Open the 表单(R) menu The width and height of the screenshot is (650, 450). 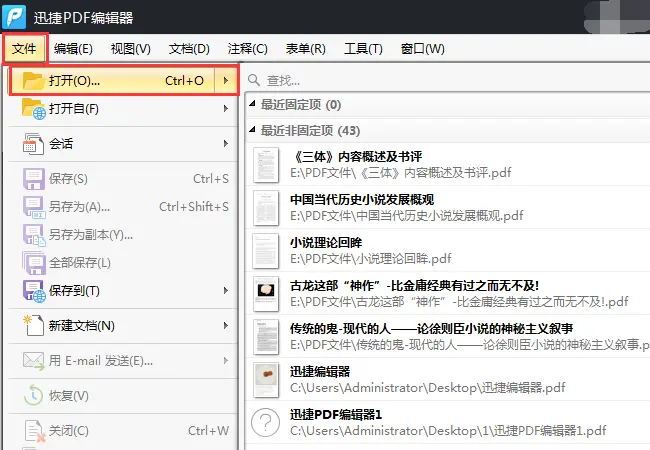pyautogui.click(x=306, y=49)
